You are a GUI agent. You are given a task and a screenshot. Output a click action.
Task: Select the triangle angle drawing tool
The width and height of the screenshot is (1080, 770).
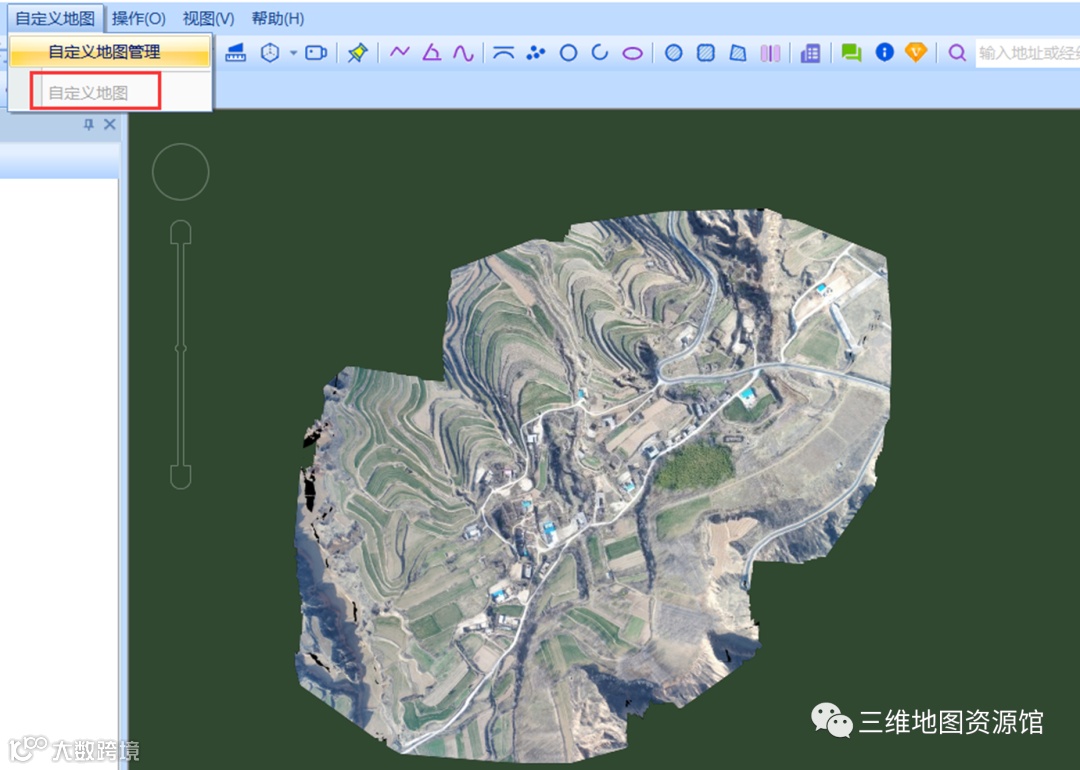[x=432, y=52]
